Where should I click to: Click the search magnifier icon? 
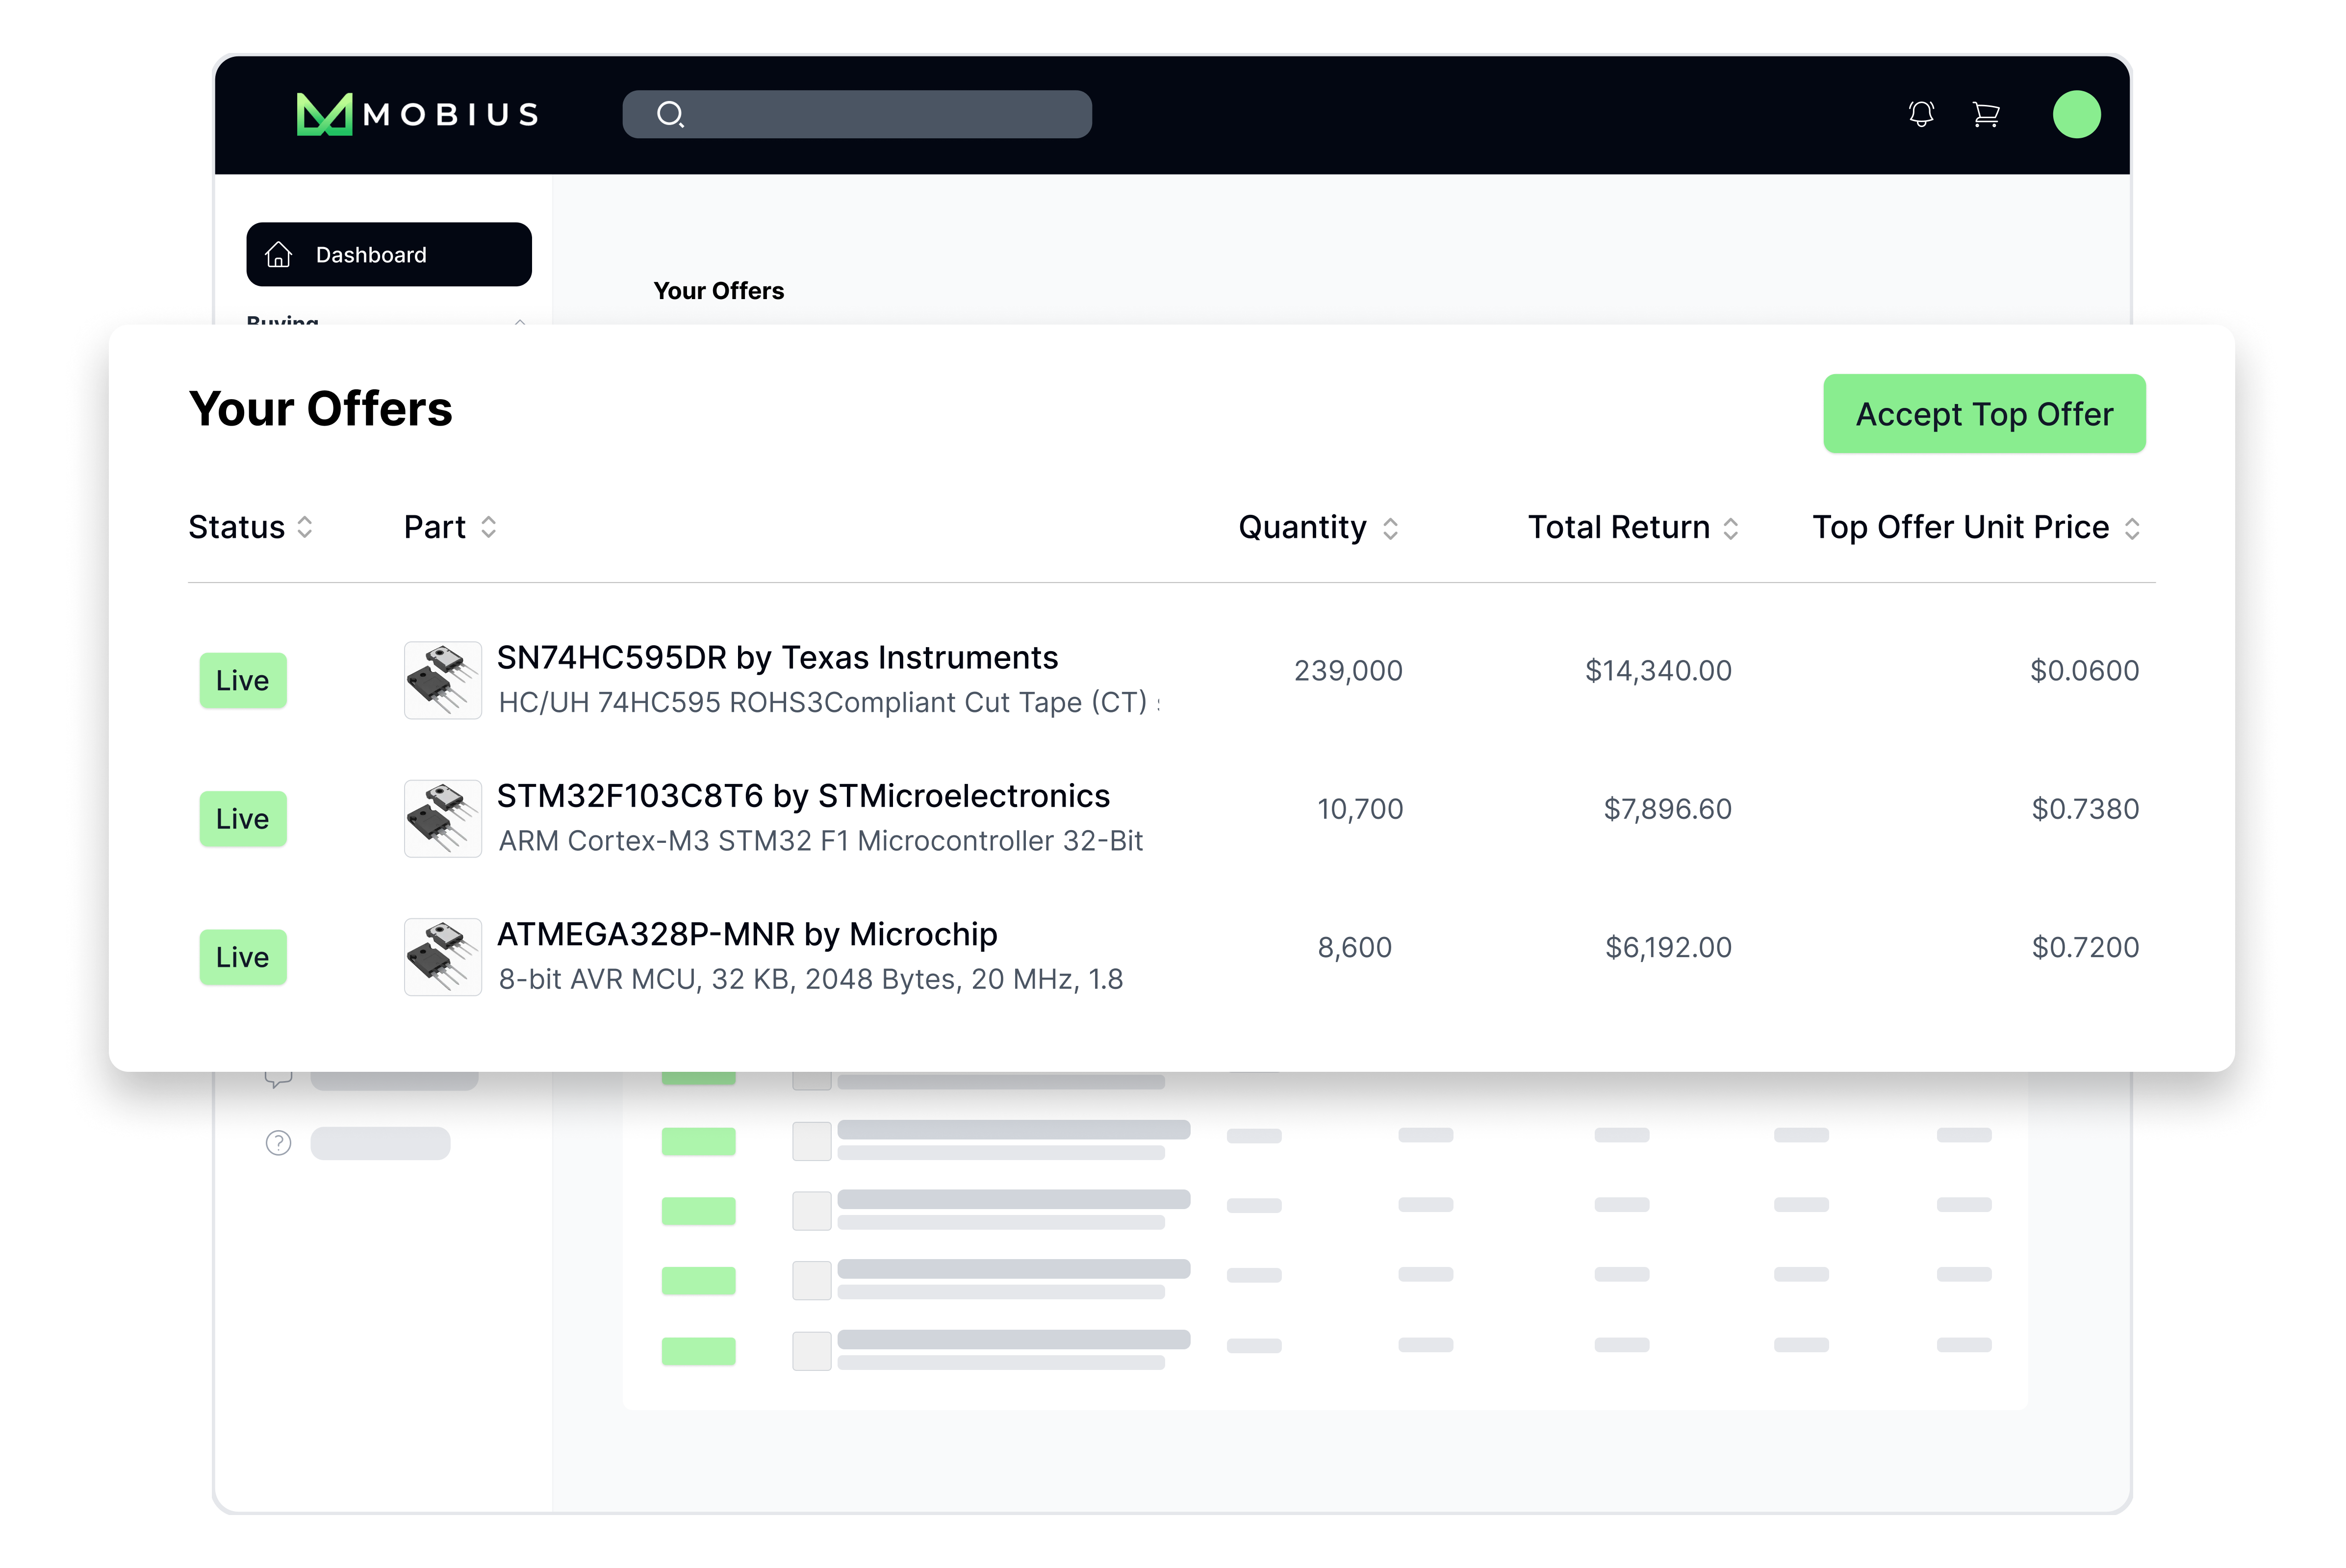[670, 114]
